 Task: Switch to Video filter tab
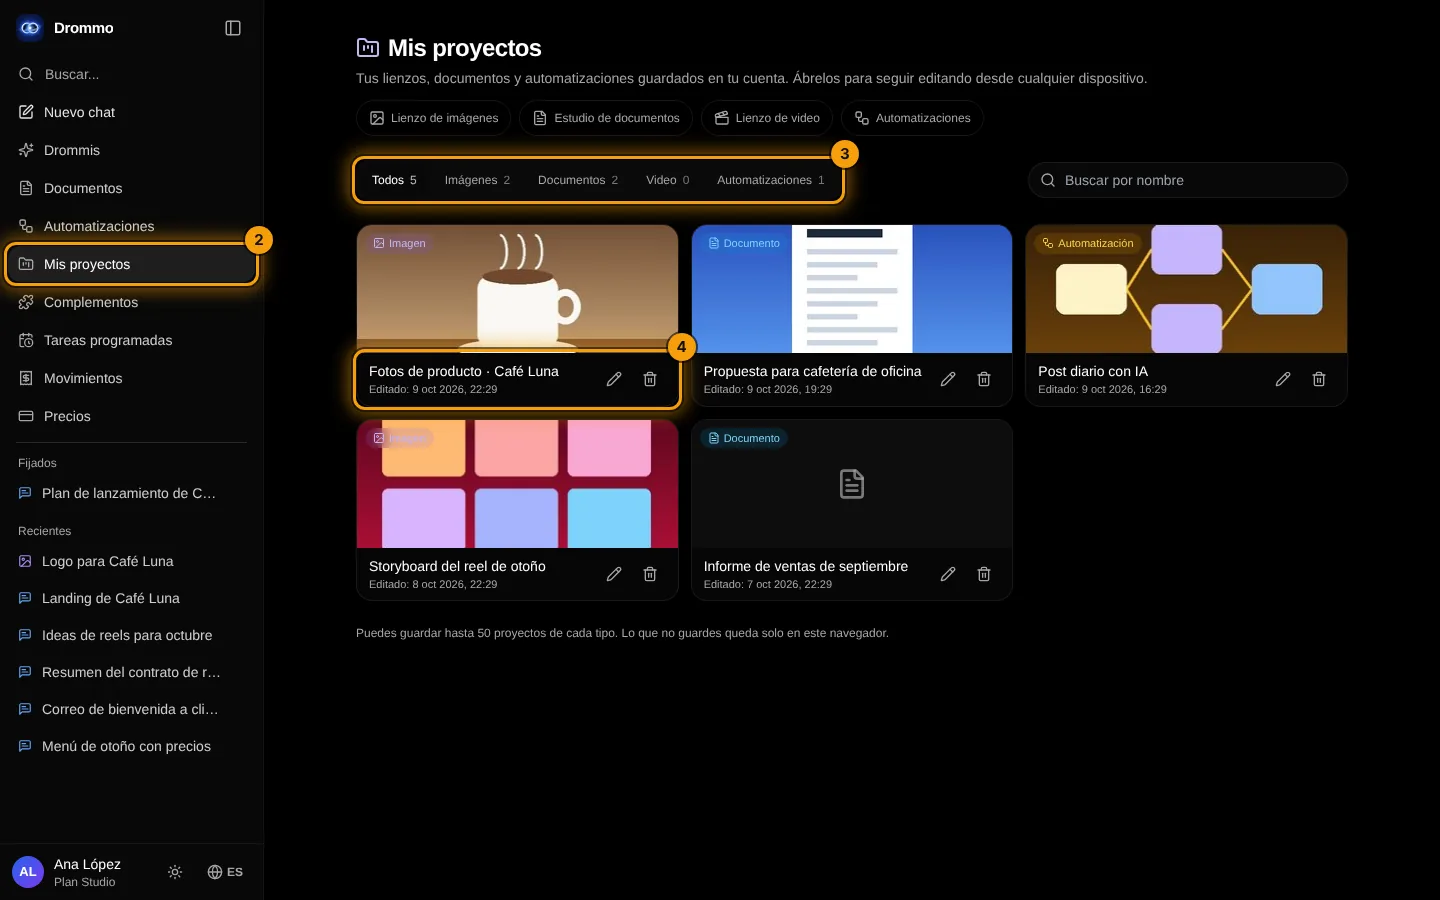pyautogui.click(x=667, y=180)
